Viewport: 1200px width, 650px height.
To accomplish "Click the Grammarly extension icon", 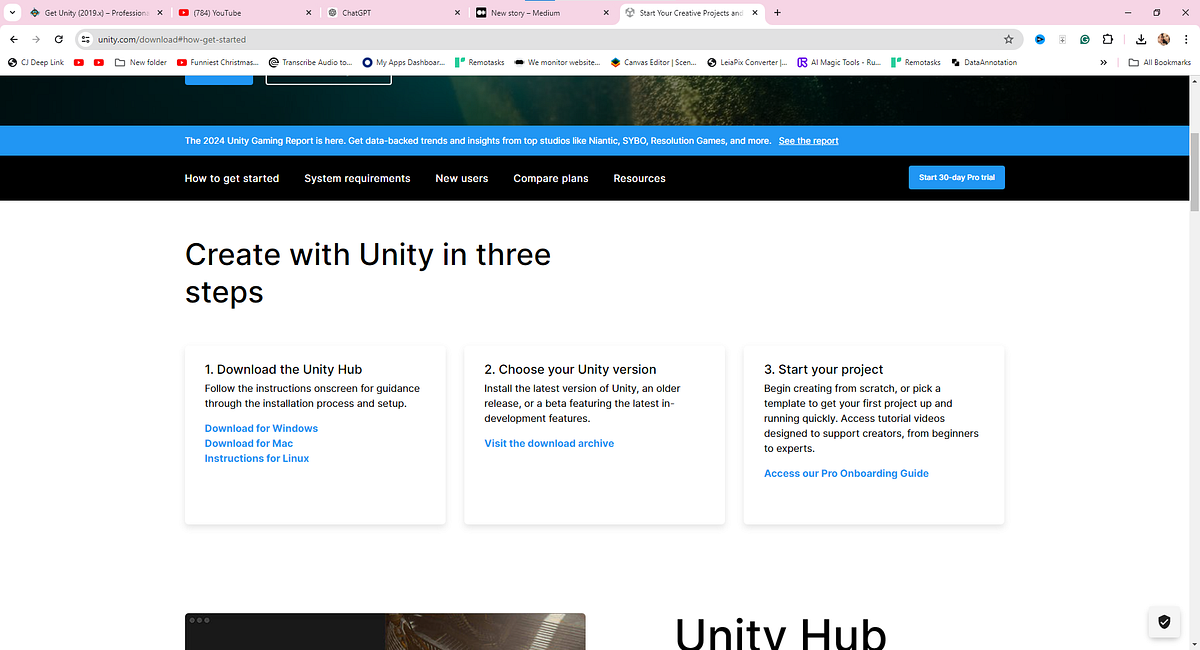I will pos(1084,39).
